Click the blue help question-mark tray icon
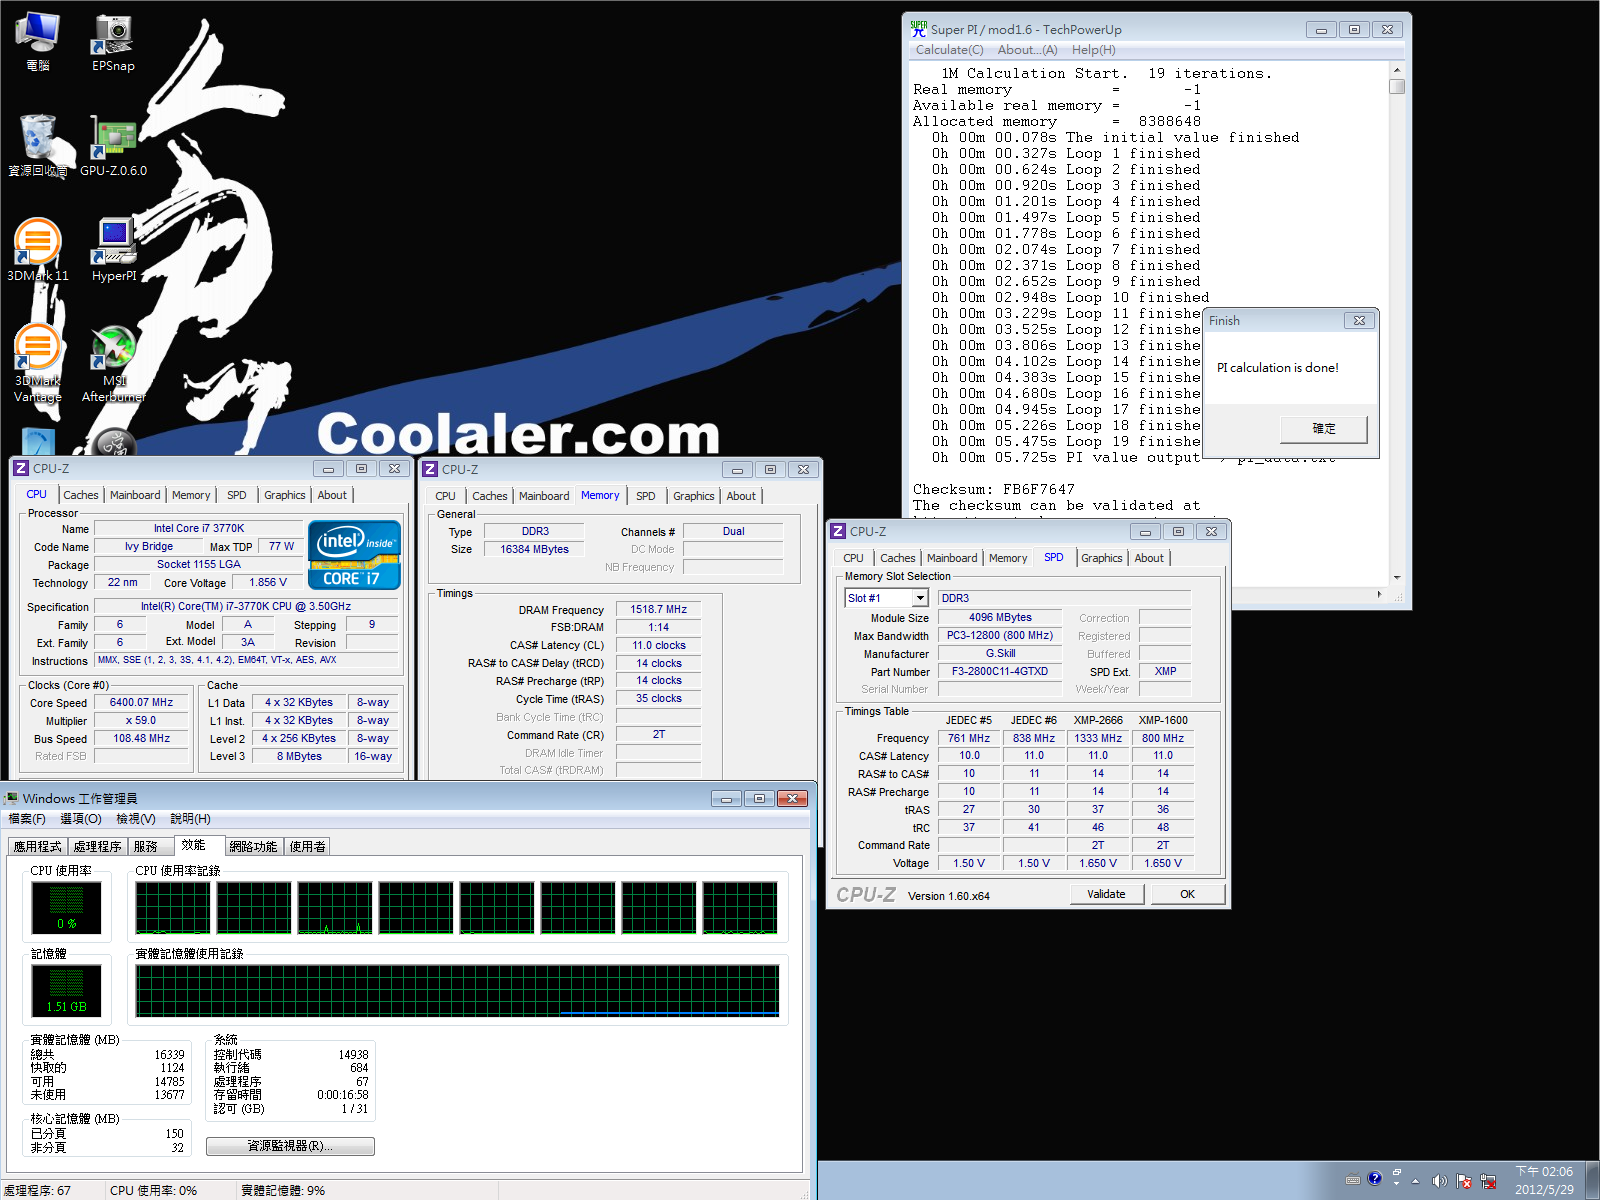Viewport: 1600px width, 1200px height. coord(1375,1178)
